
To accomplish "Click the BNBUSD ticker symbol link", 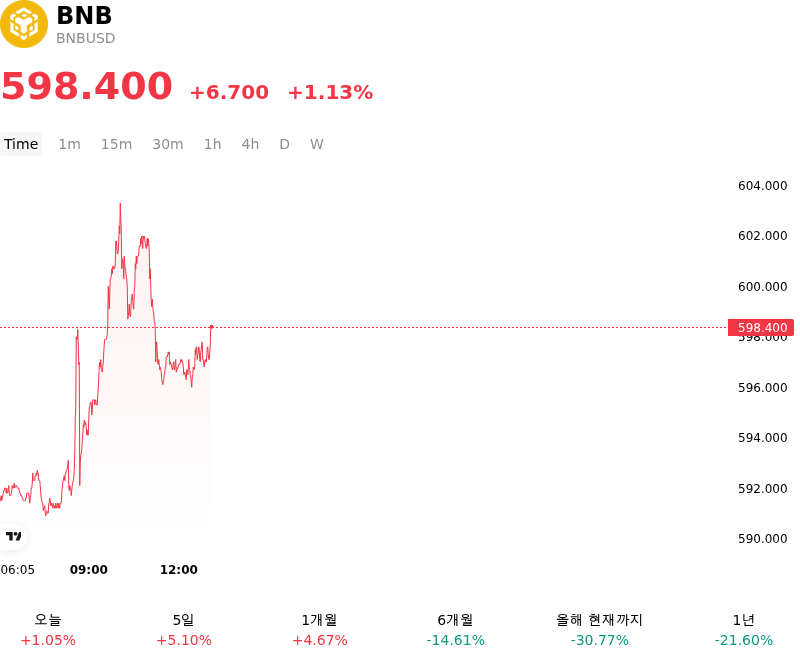I will 86,38.
